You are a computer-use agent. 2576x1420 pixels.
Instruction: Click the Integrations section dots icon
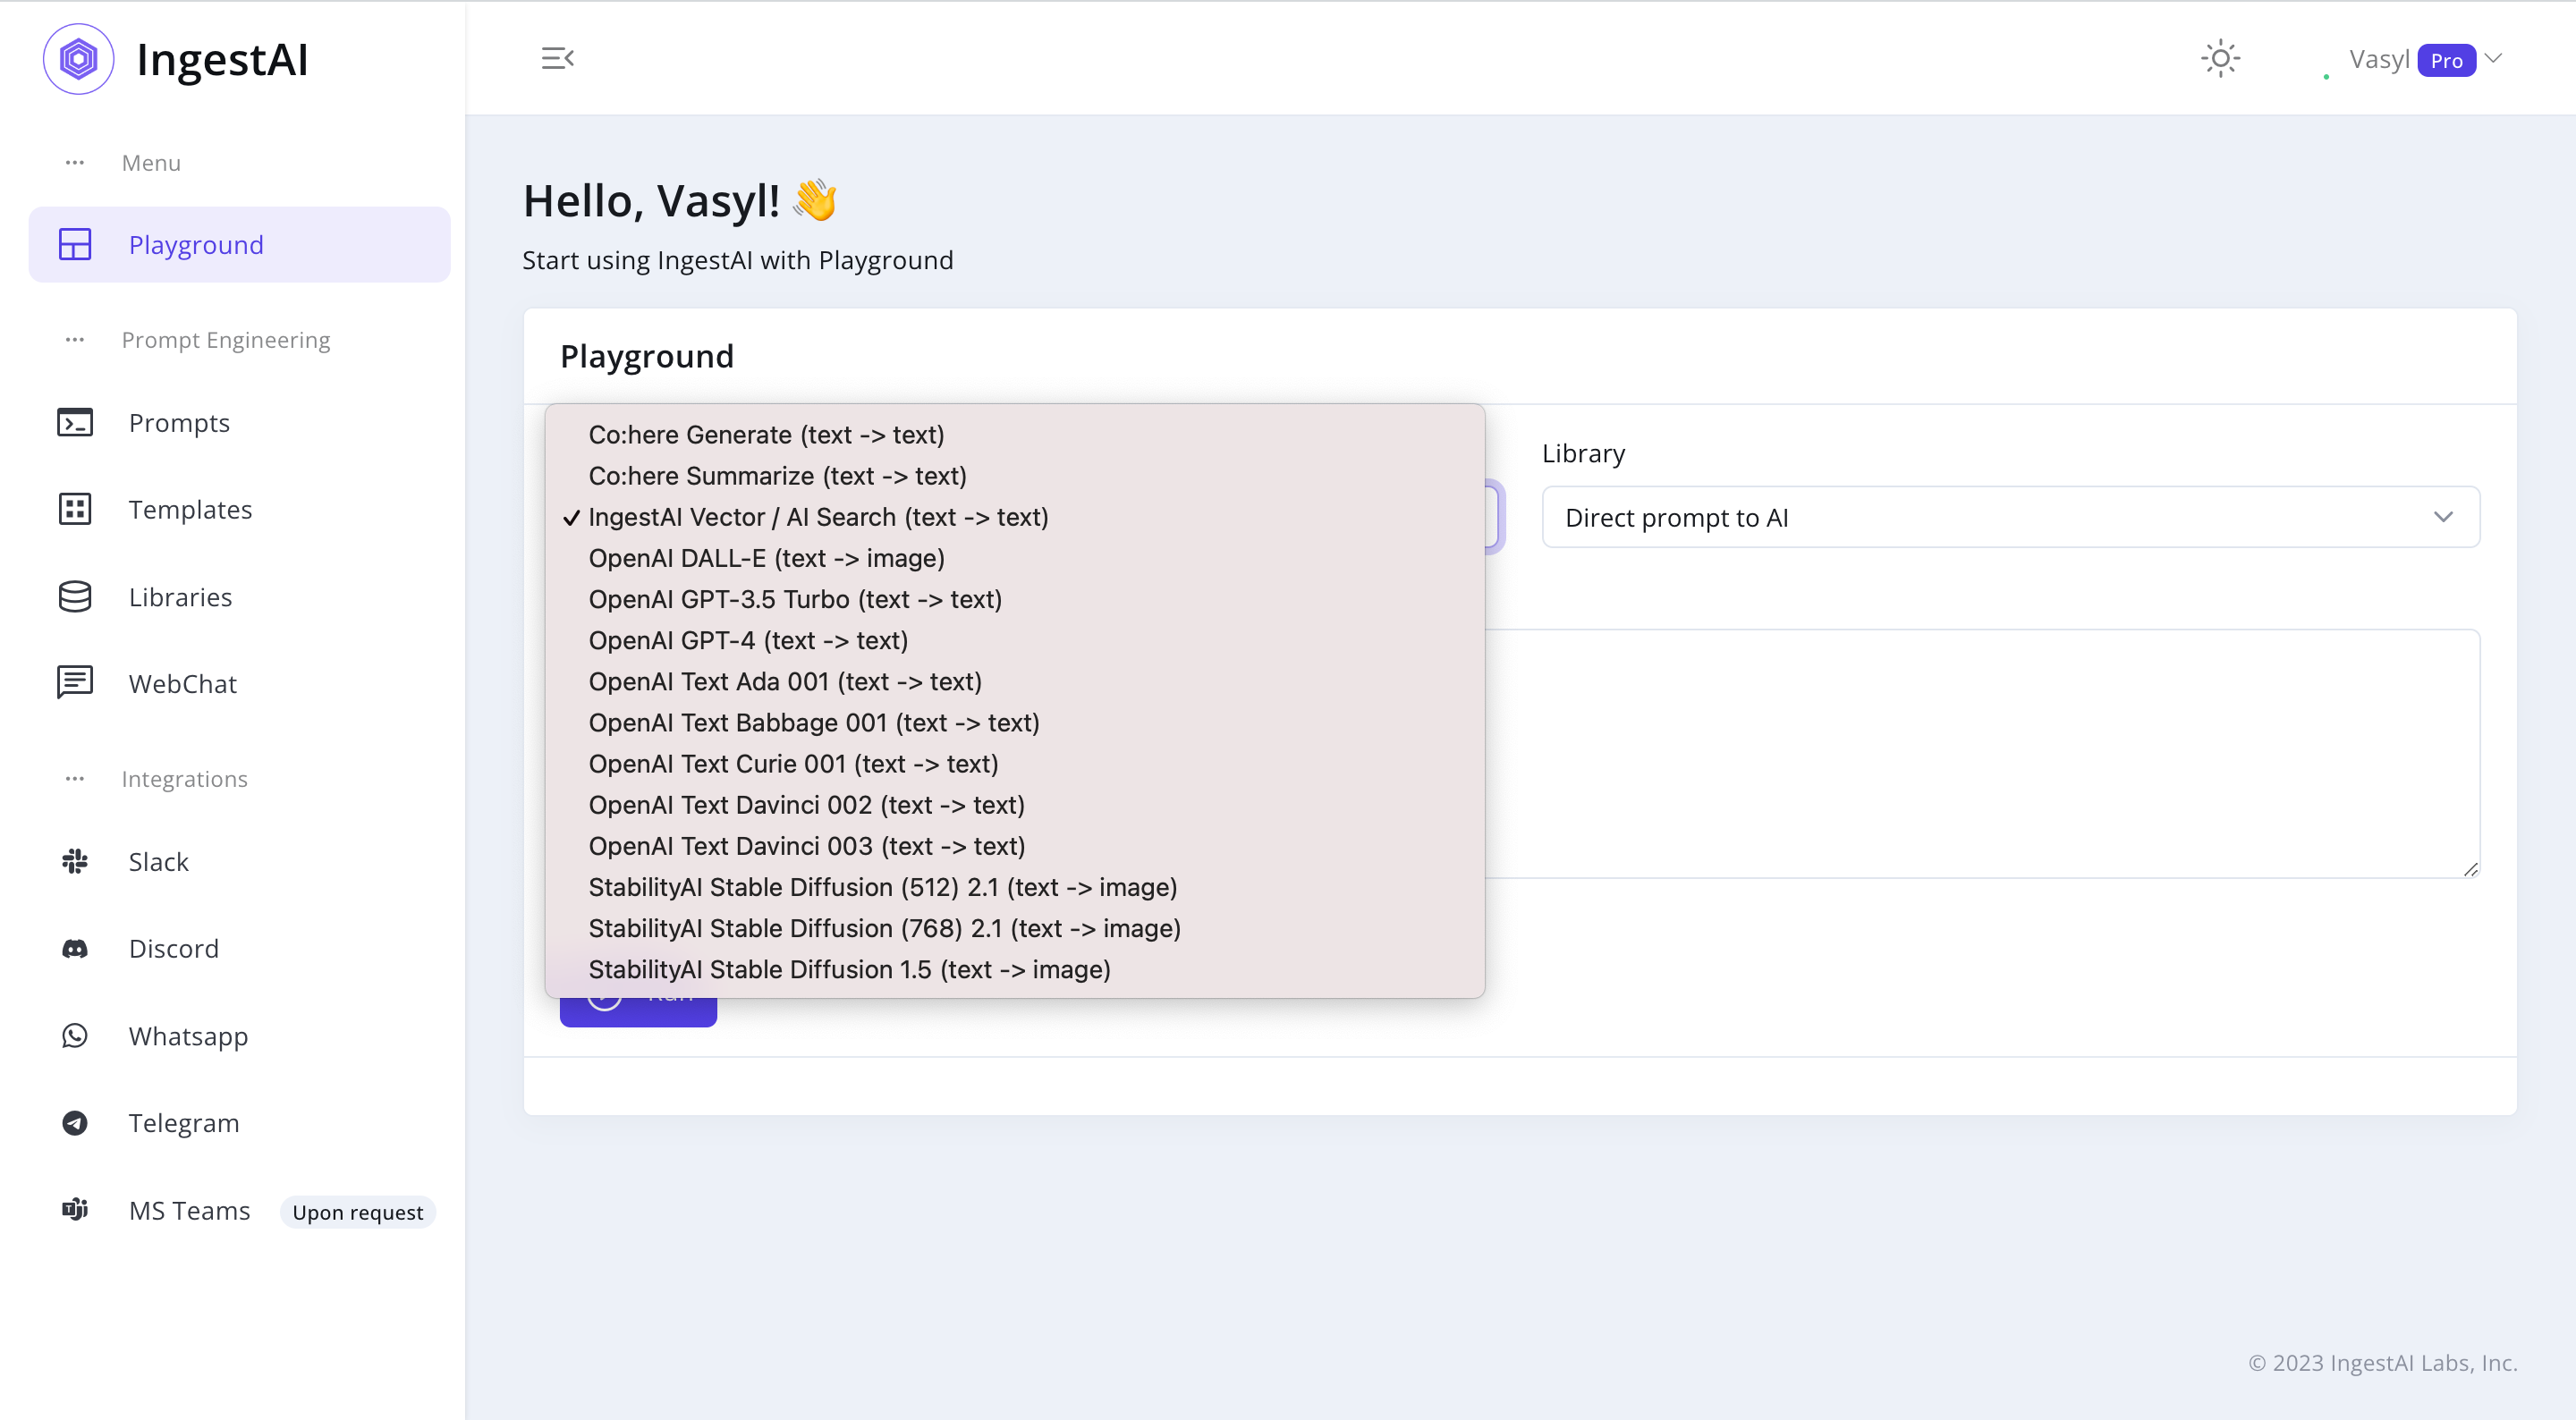[75, 779]
